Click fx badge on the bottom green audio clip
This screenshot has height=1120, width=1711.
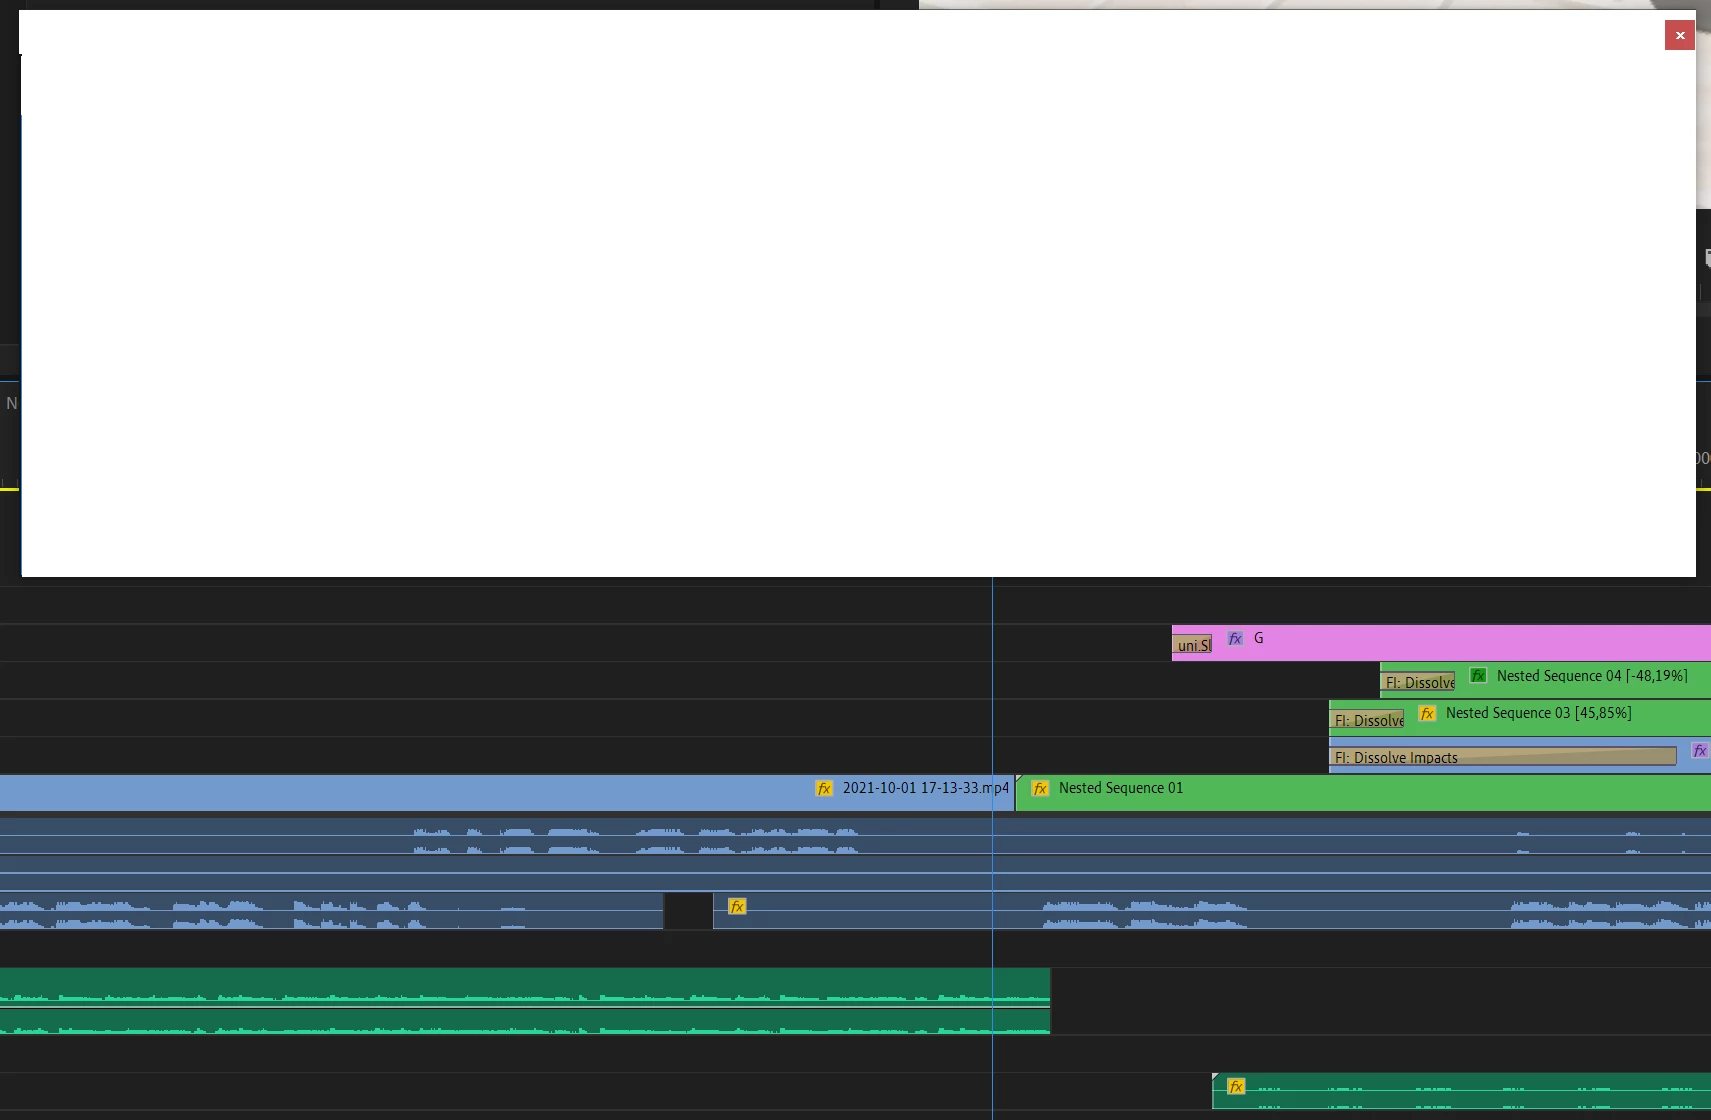click(x=1236, y=1086)
